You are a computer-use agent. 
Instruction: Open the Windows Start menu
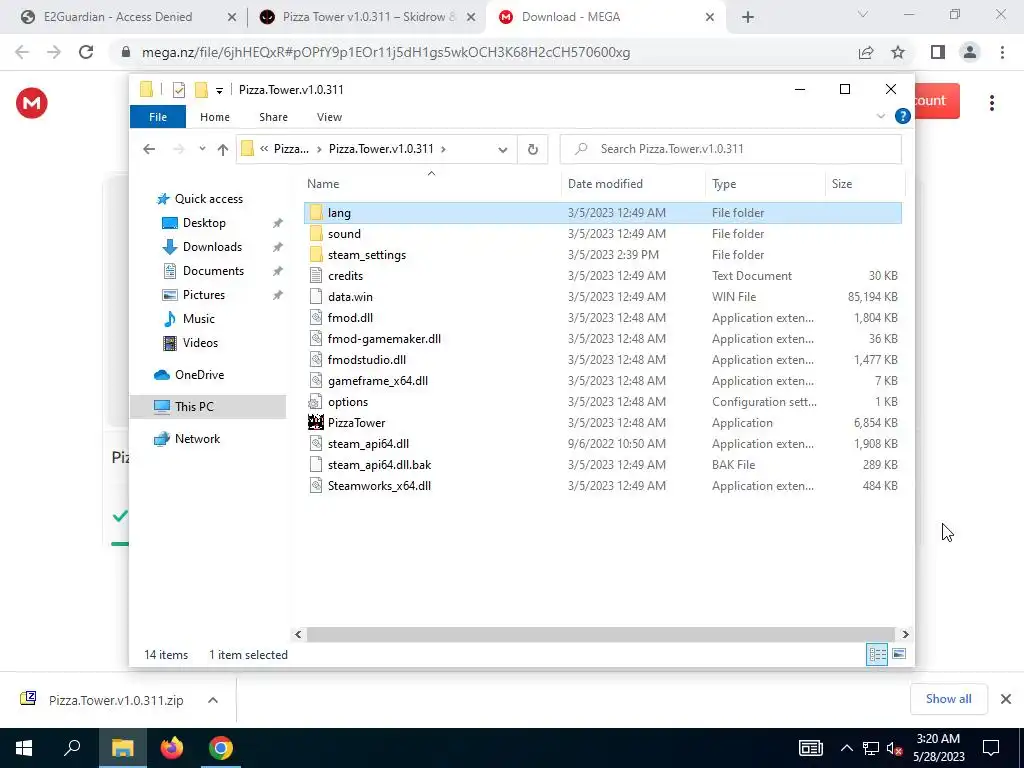(x=24, y=748)
